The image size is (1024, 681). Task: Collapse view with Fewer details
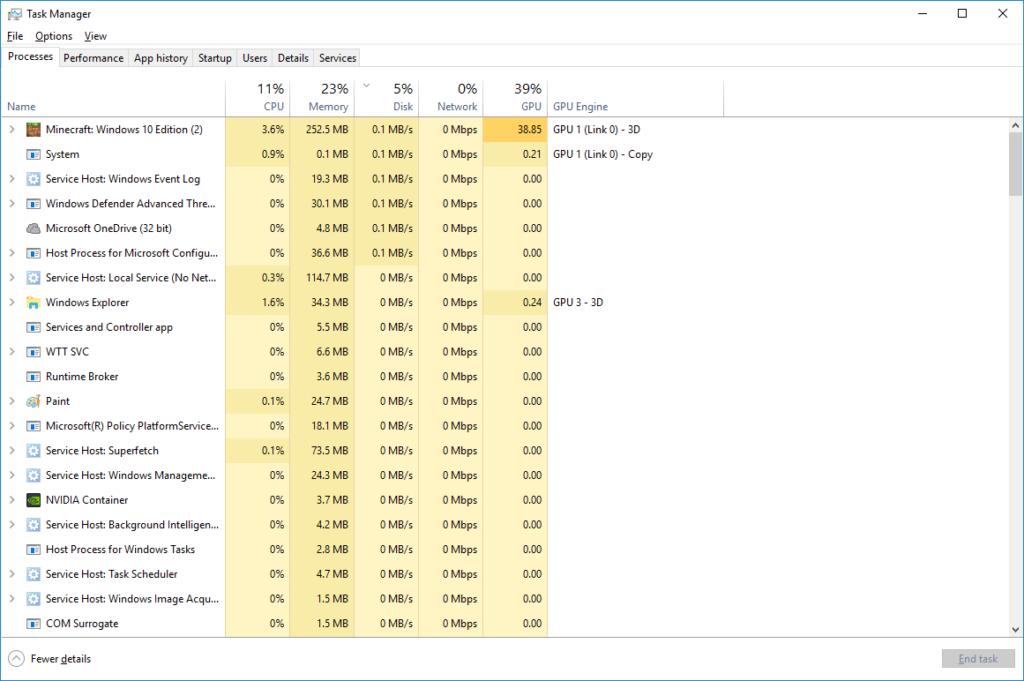pyautogui.click(x=50, y=659)
